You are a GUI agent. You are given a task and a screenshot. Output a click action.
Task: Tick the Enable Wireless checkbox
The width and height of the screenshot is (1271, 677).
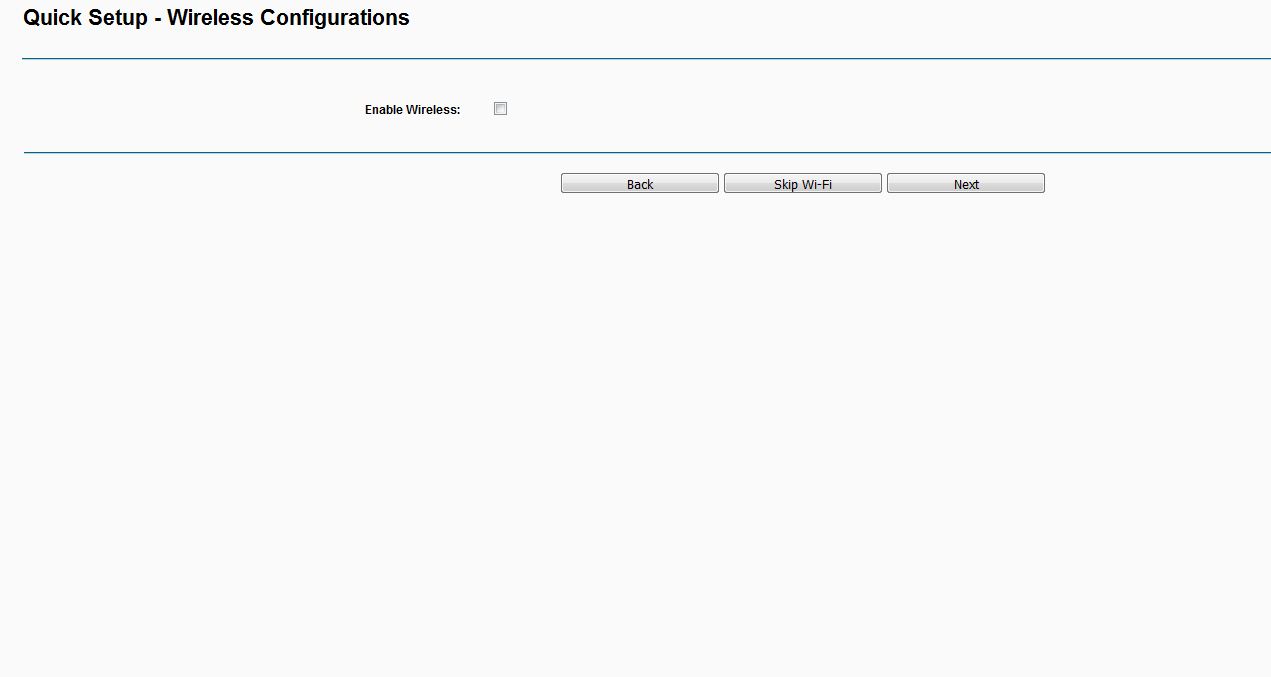coord(500,109)
